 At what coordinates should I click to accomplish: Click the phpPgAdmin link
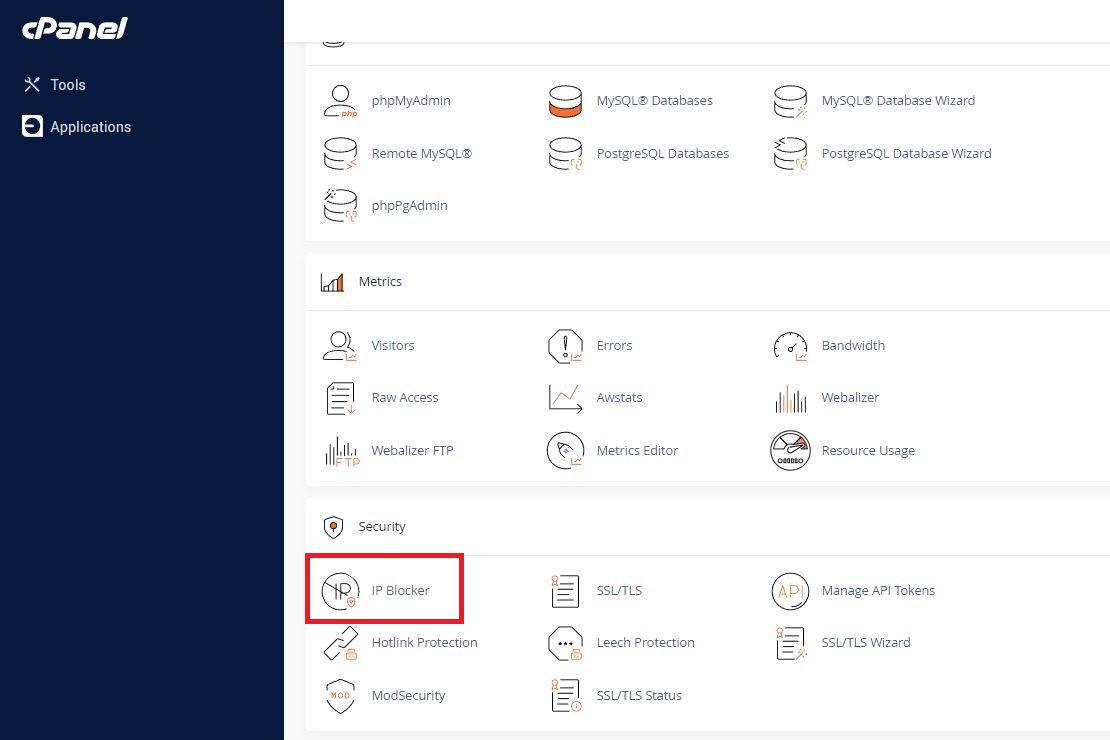click(x=410, y=206)
